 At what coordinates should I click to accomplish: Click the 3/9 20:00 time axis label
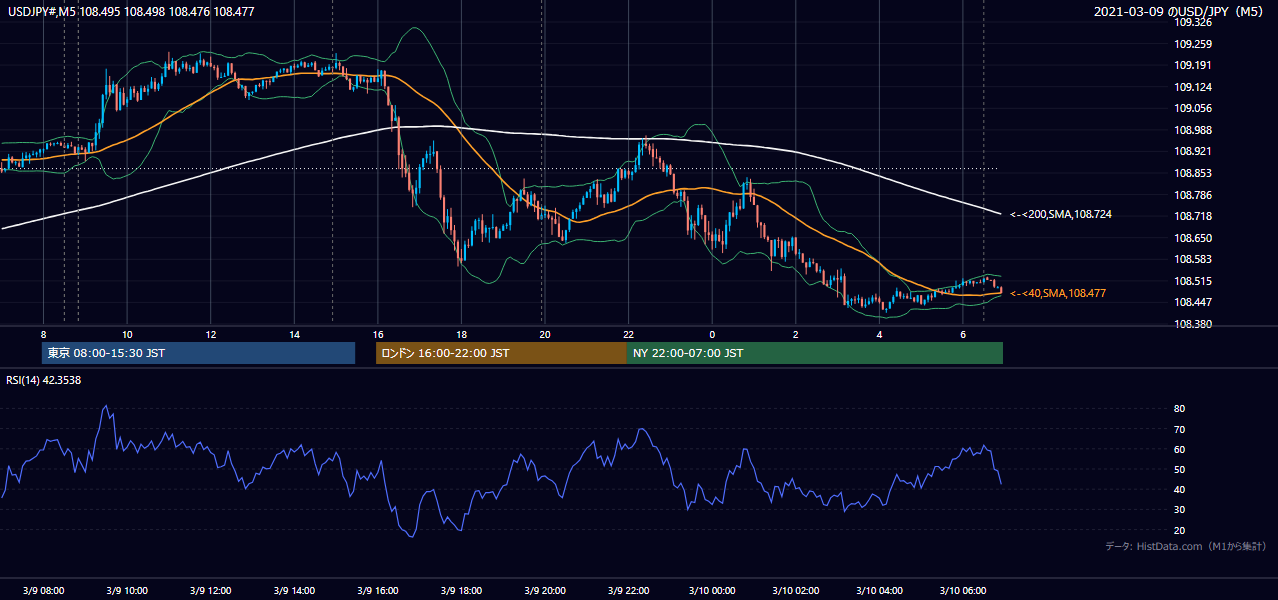545,590
